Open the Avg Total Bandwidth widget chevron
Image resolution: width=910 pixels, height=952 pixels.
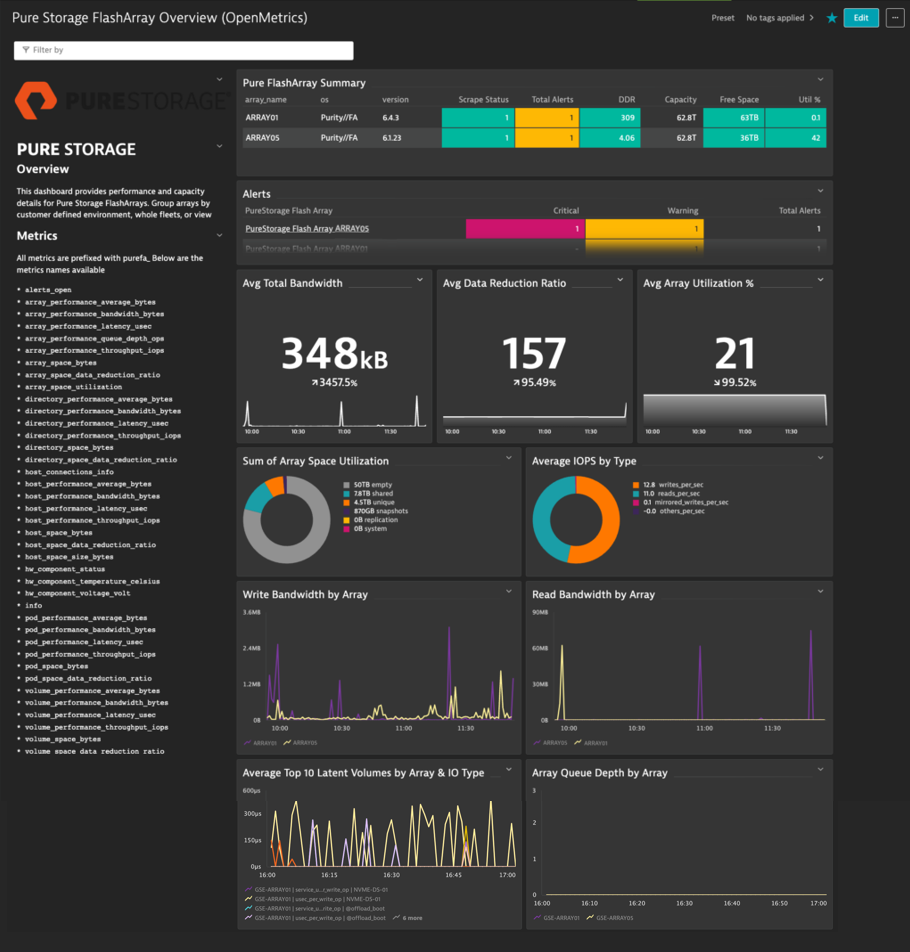pyautogui.click(x=419, y=280)
